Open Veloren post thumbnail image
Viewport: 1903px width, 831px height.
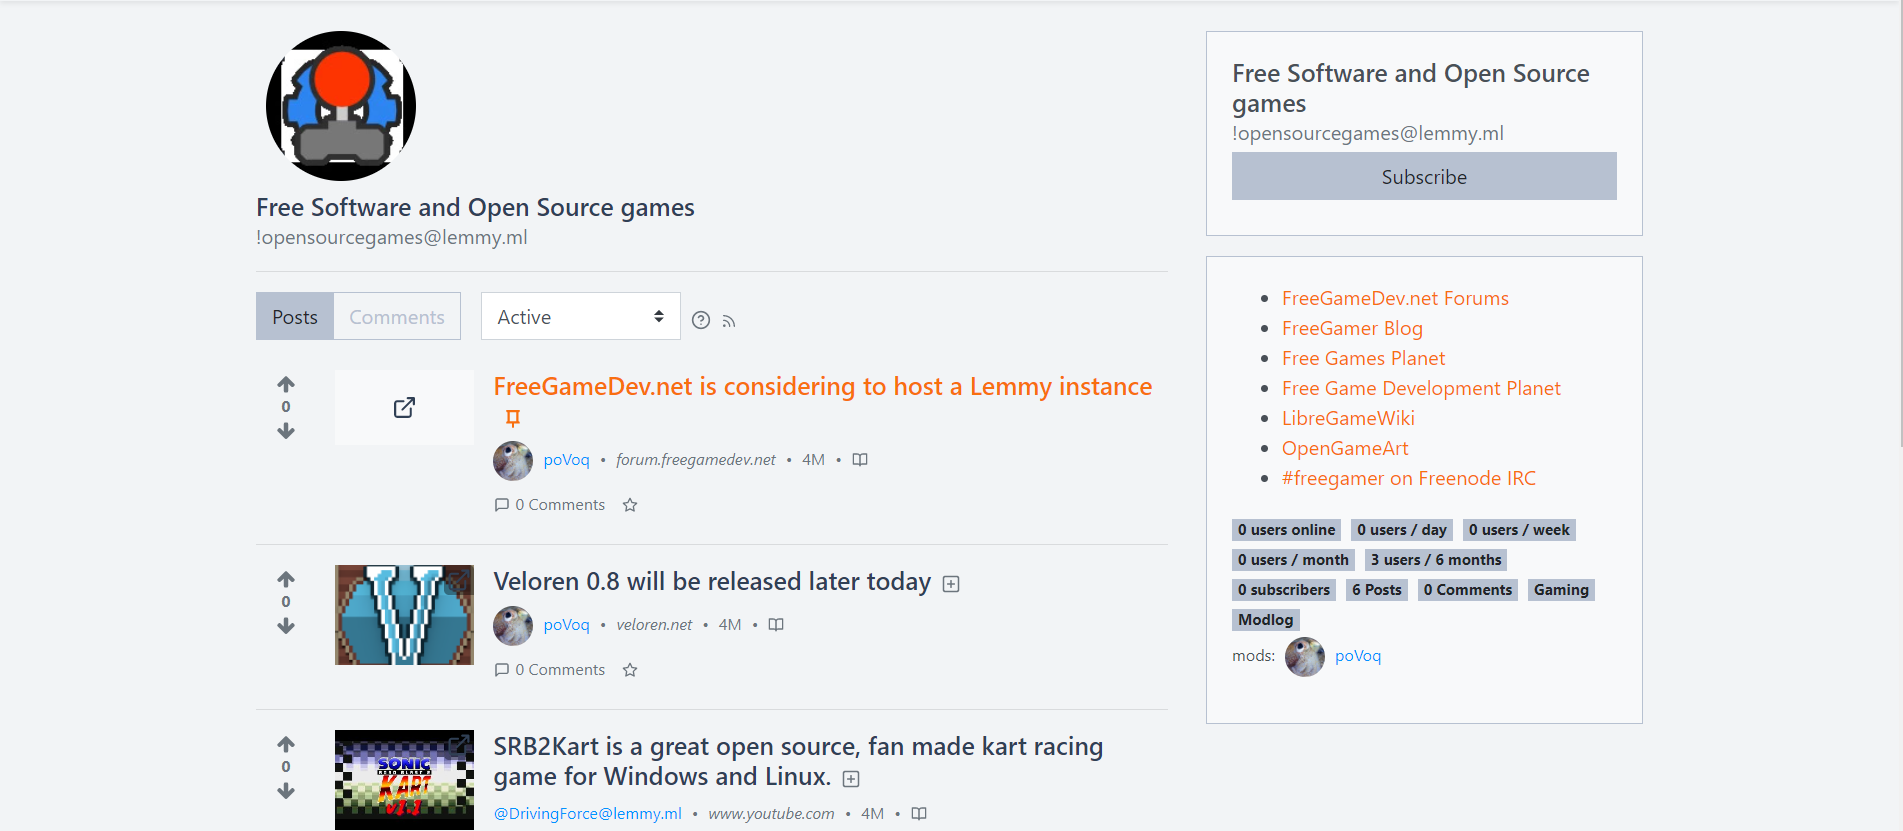pyautogui.click(x=404, y=615)
